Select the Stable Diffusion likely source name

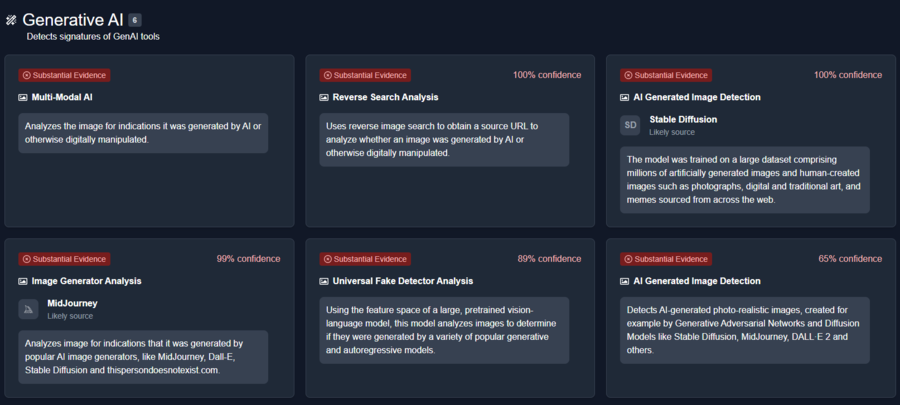click(683, 119)
